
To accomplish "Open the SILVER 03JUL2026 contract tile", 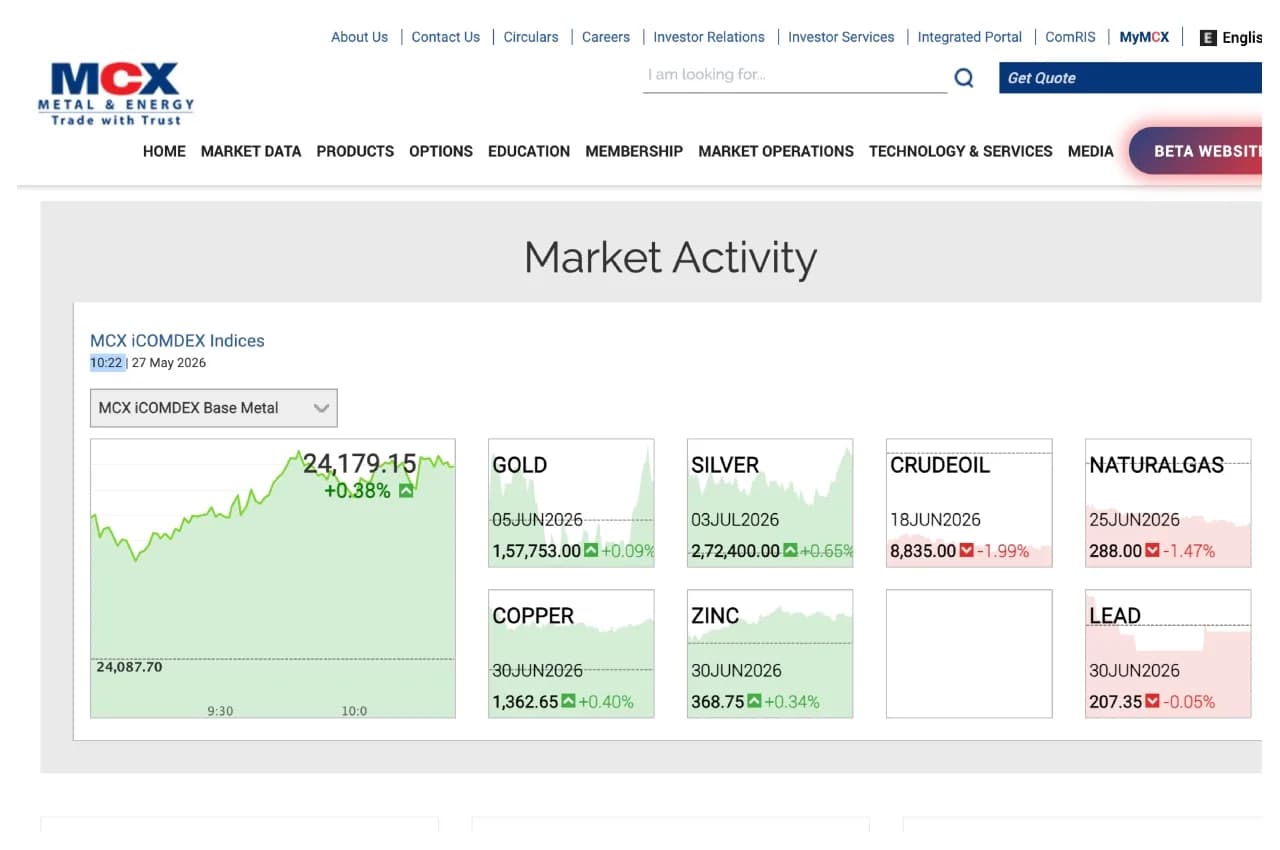I will 770,503.
